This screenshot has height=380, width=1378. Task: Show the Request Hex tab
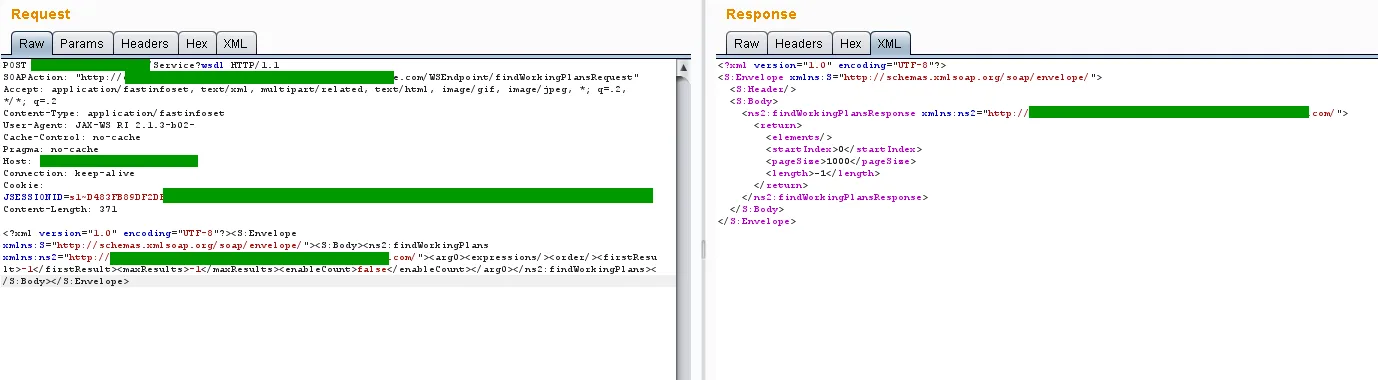(x=197, y=44)
